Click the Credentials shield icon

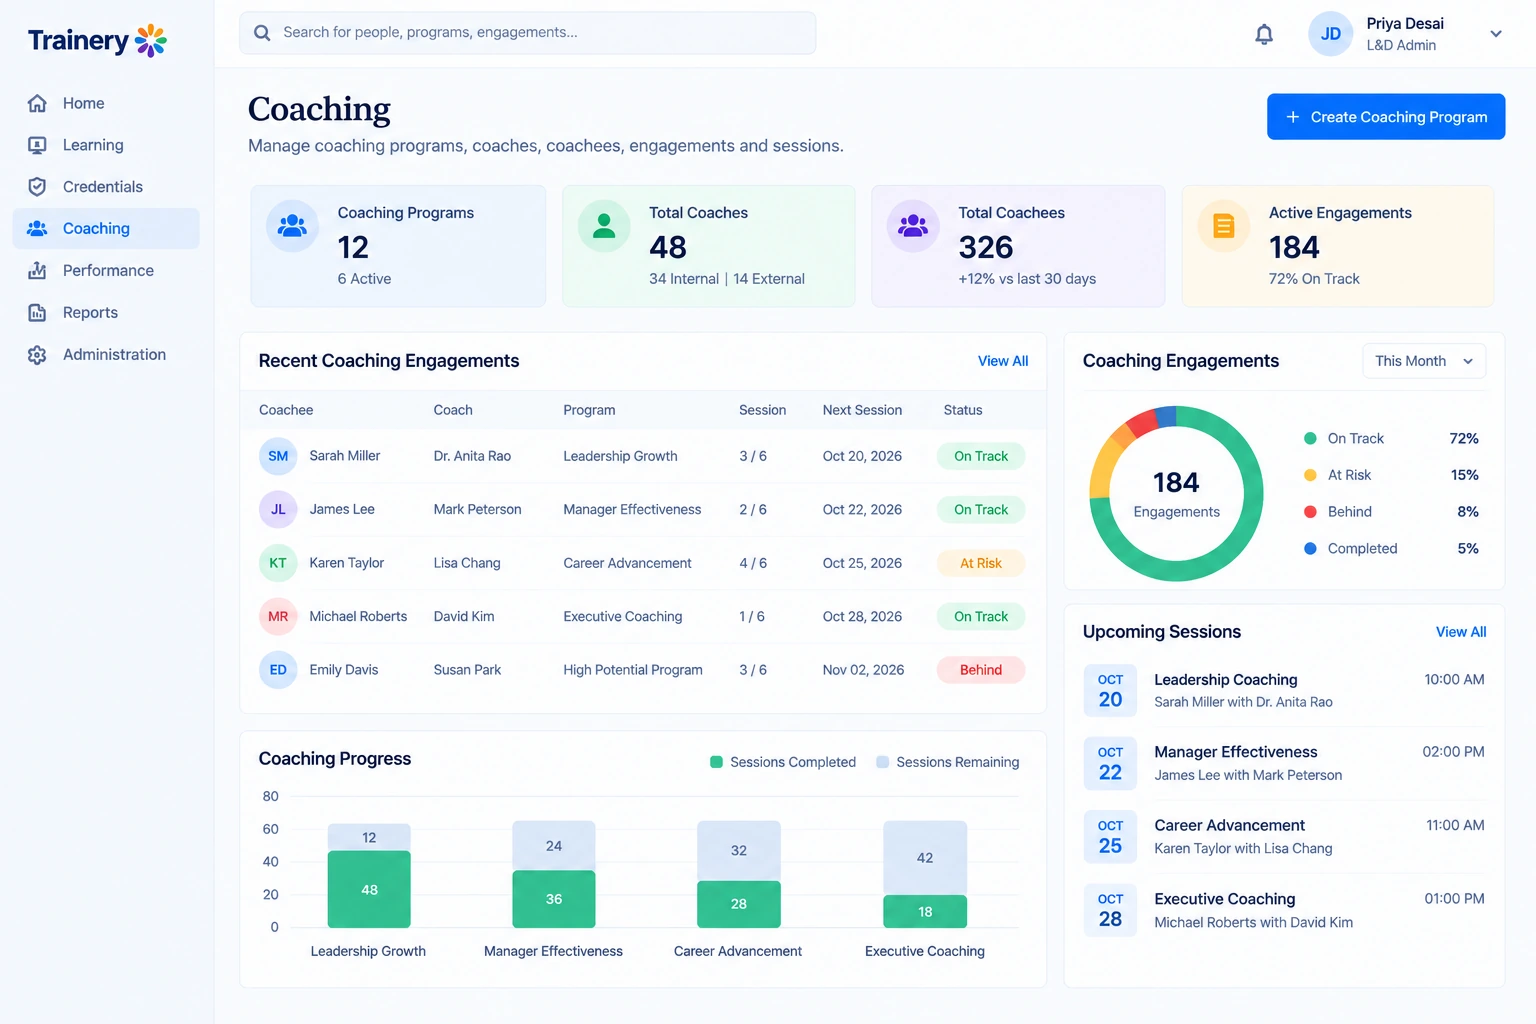37,187
